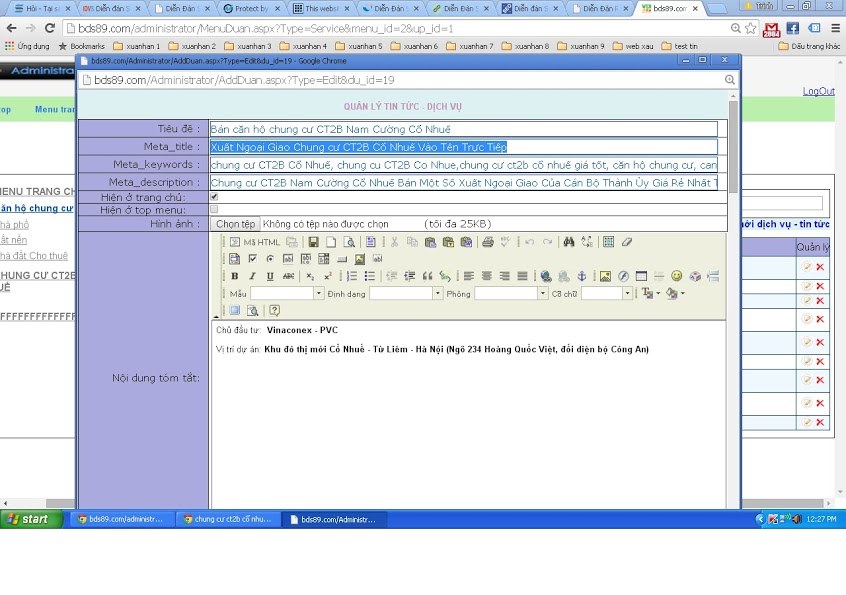Image resolution: width=846 pixels, height=595 pixels.
Task: Click the Tiêu đề title input field
Action: pos(464,129)
